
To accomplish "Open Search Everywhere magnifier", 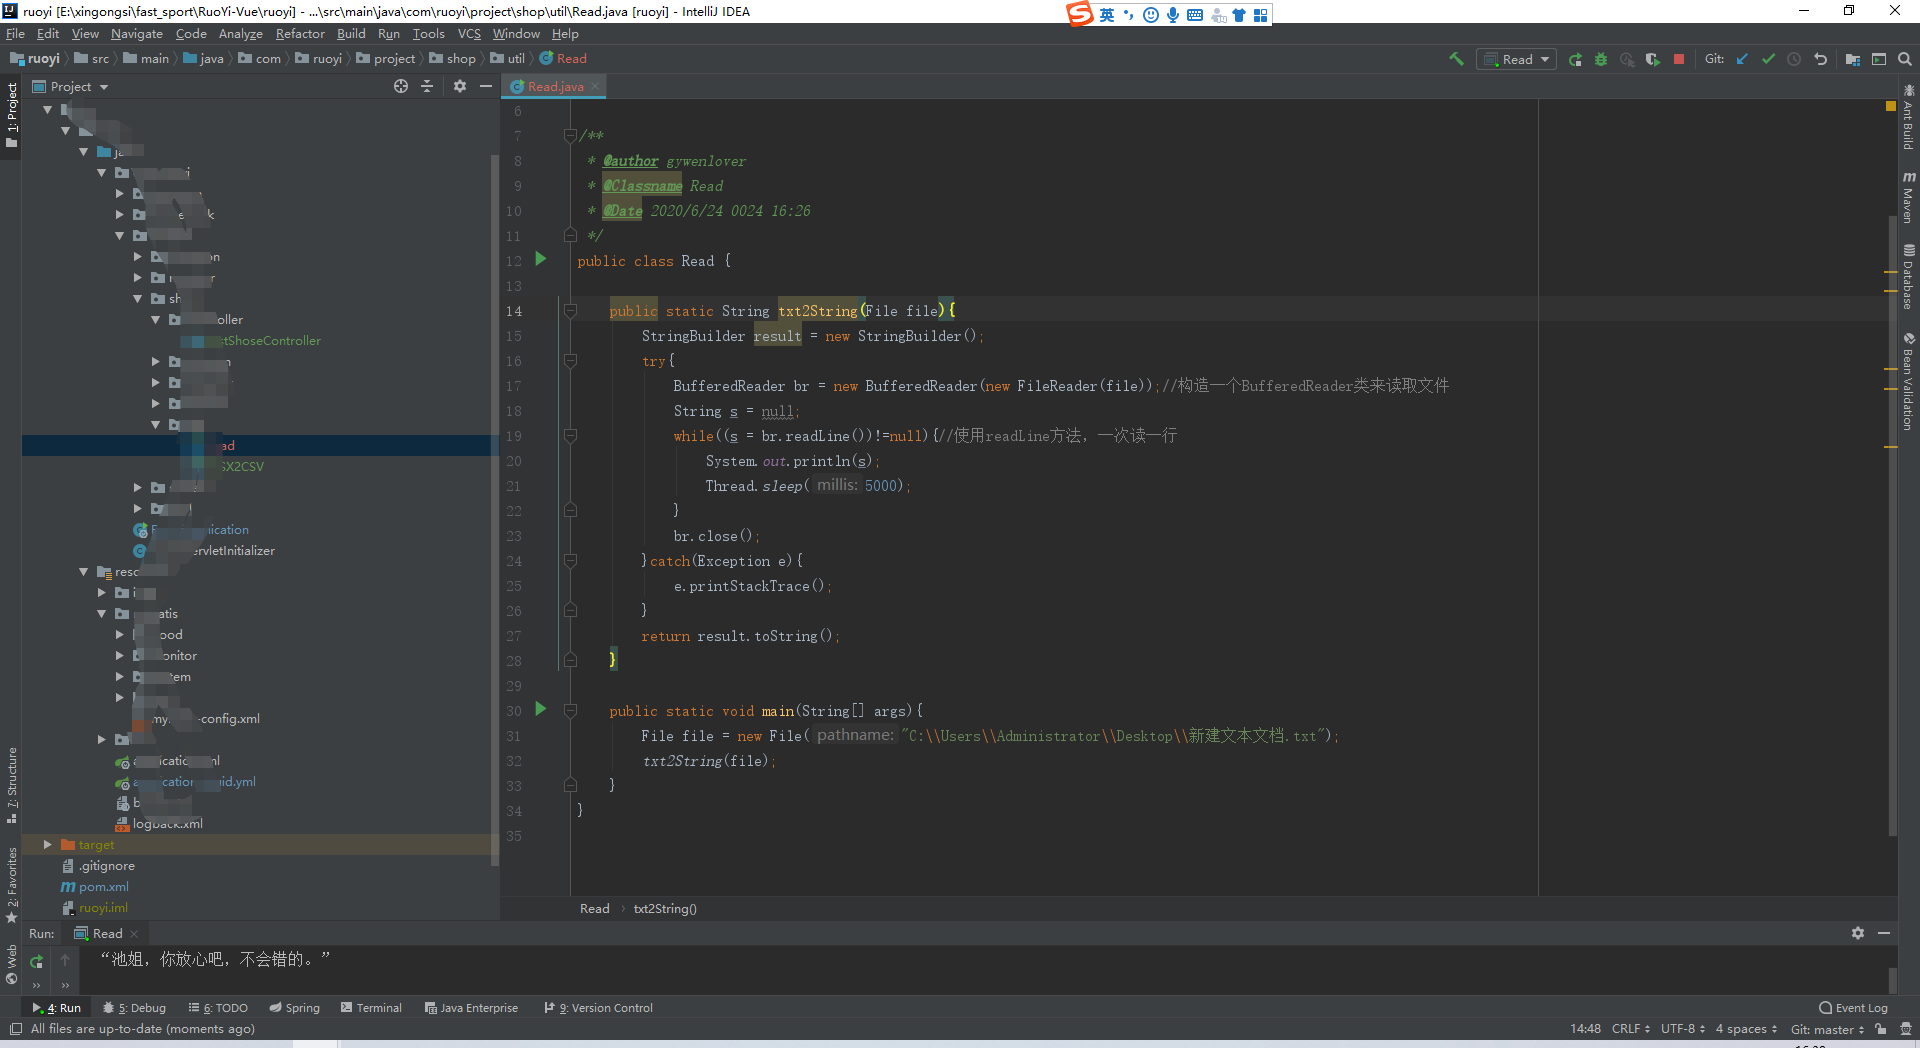I will [x=1905, y=59].
